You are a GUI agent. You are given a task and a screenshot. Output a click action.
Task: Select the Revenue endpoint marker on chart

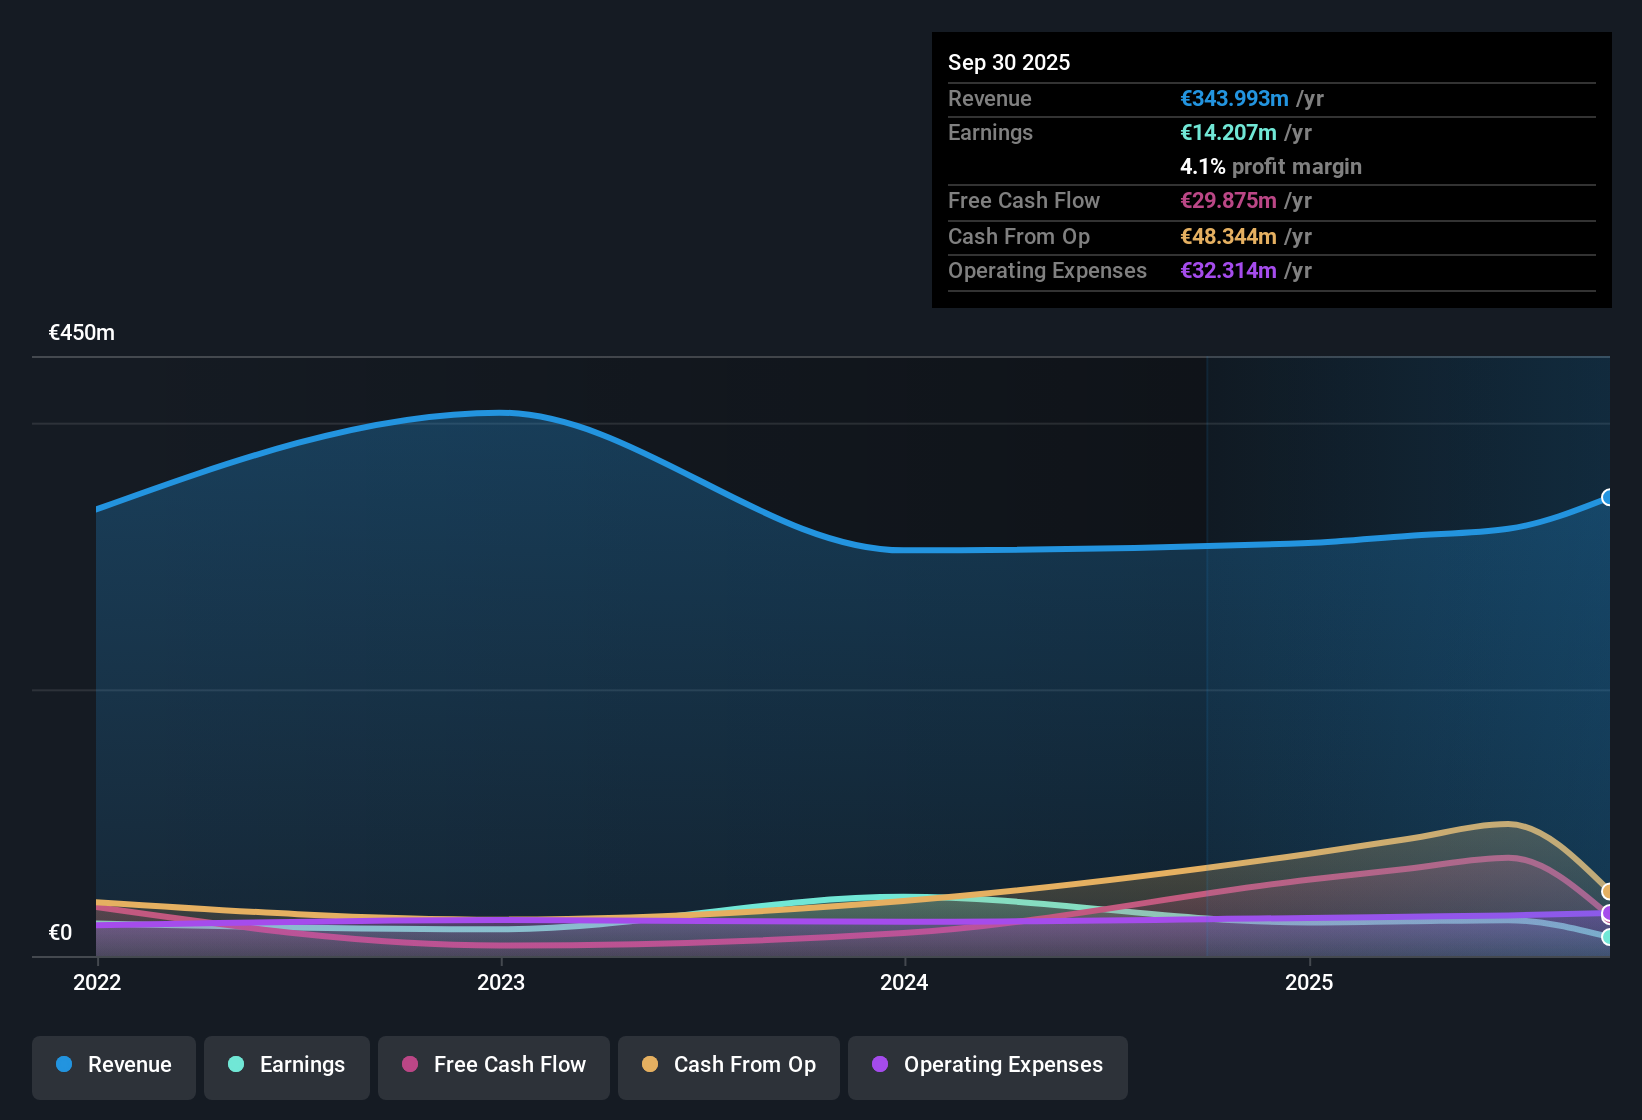(x=1608, y=497)
